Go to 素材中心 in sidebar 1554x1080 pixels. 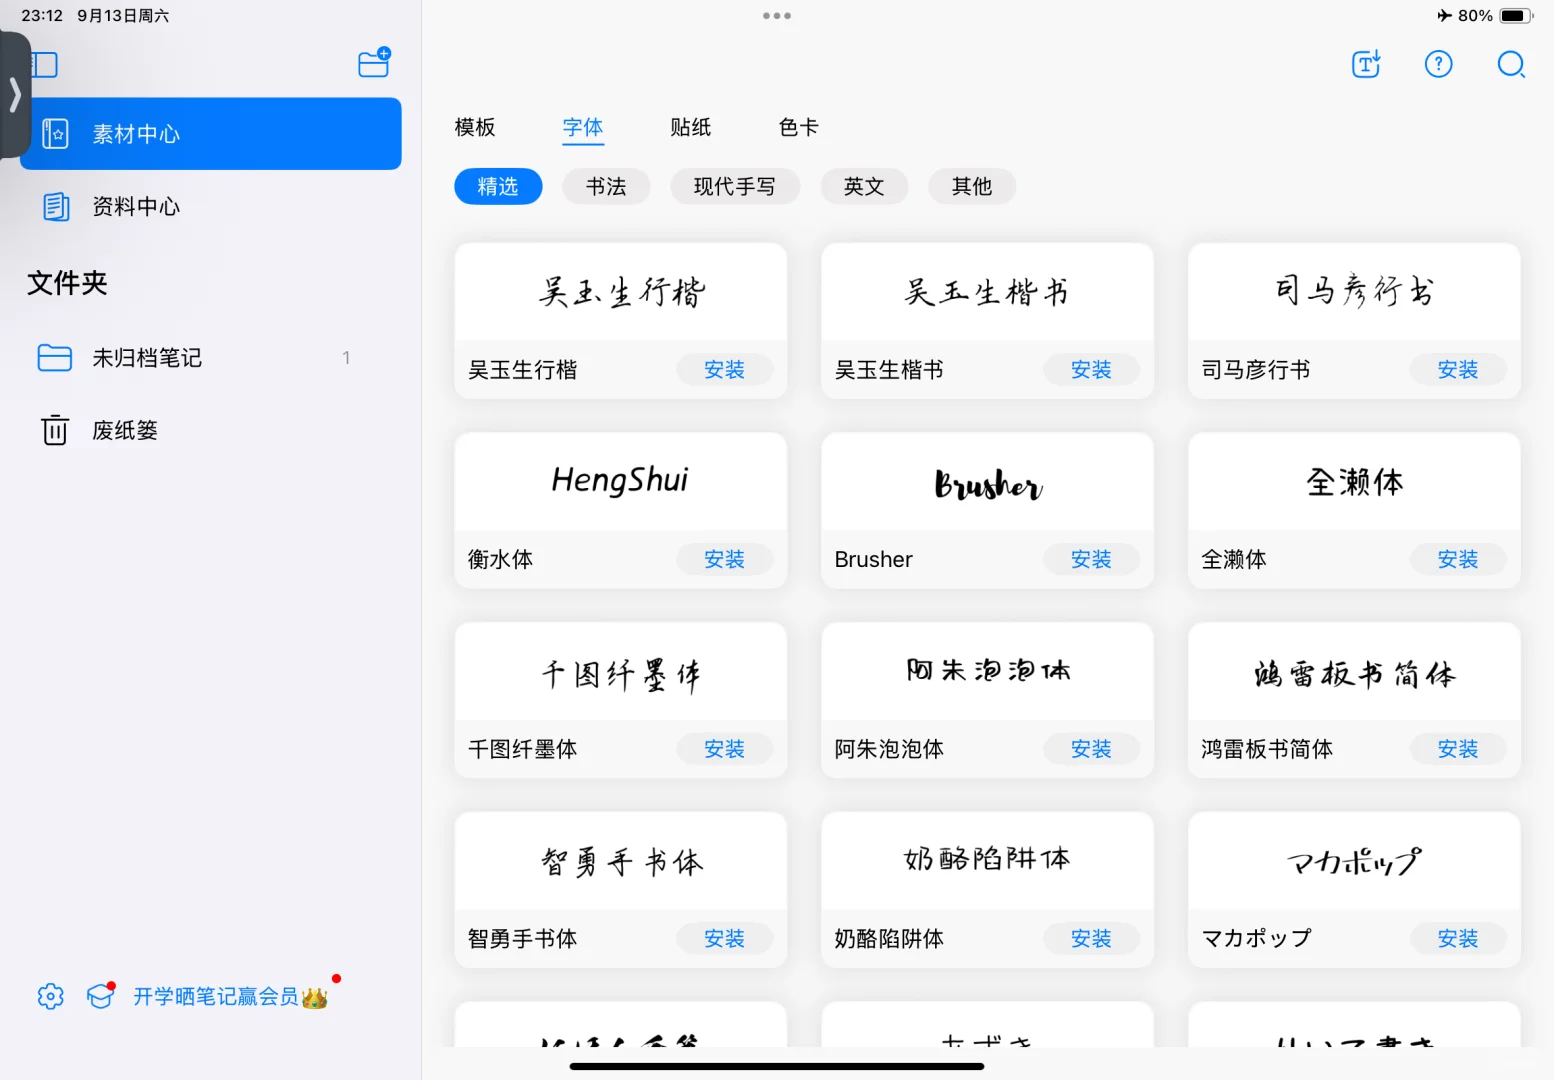[x=211, y=134]
